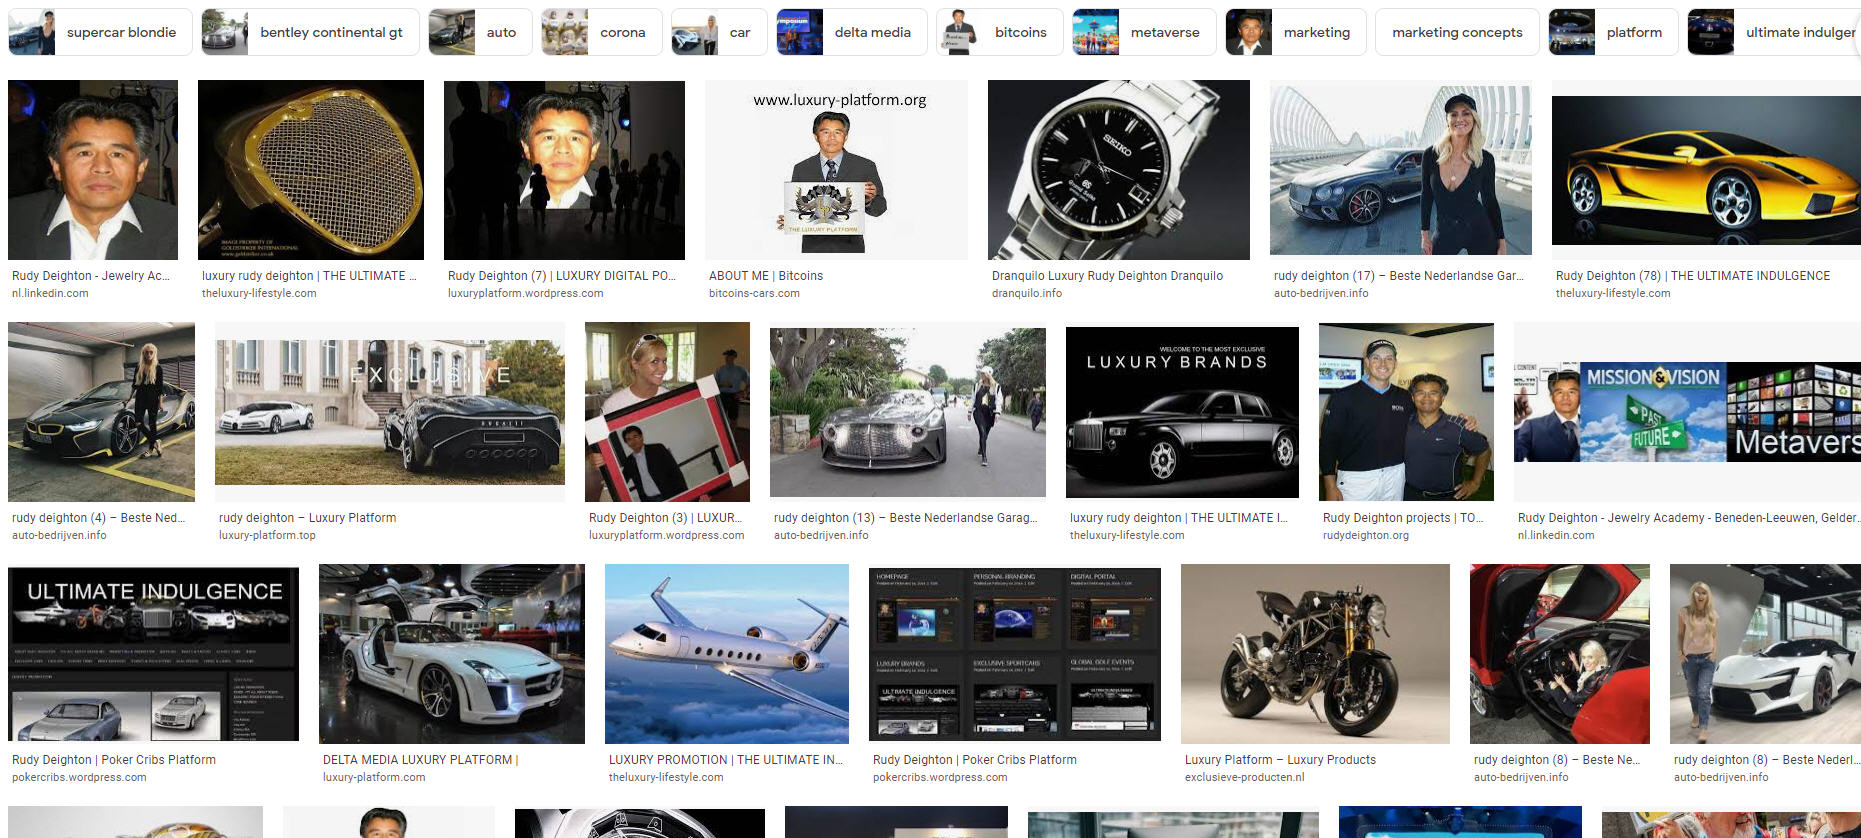This screenshot has height=838, width=1861.
Task: Visit luxury-platform.top source link
Action: point(267,536)
